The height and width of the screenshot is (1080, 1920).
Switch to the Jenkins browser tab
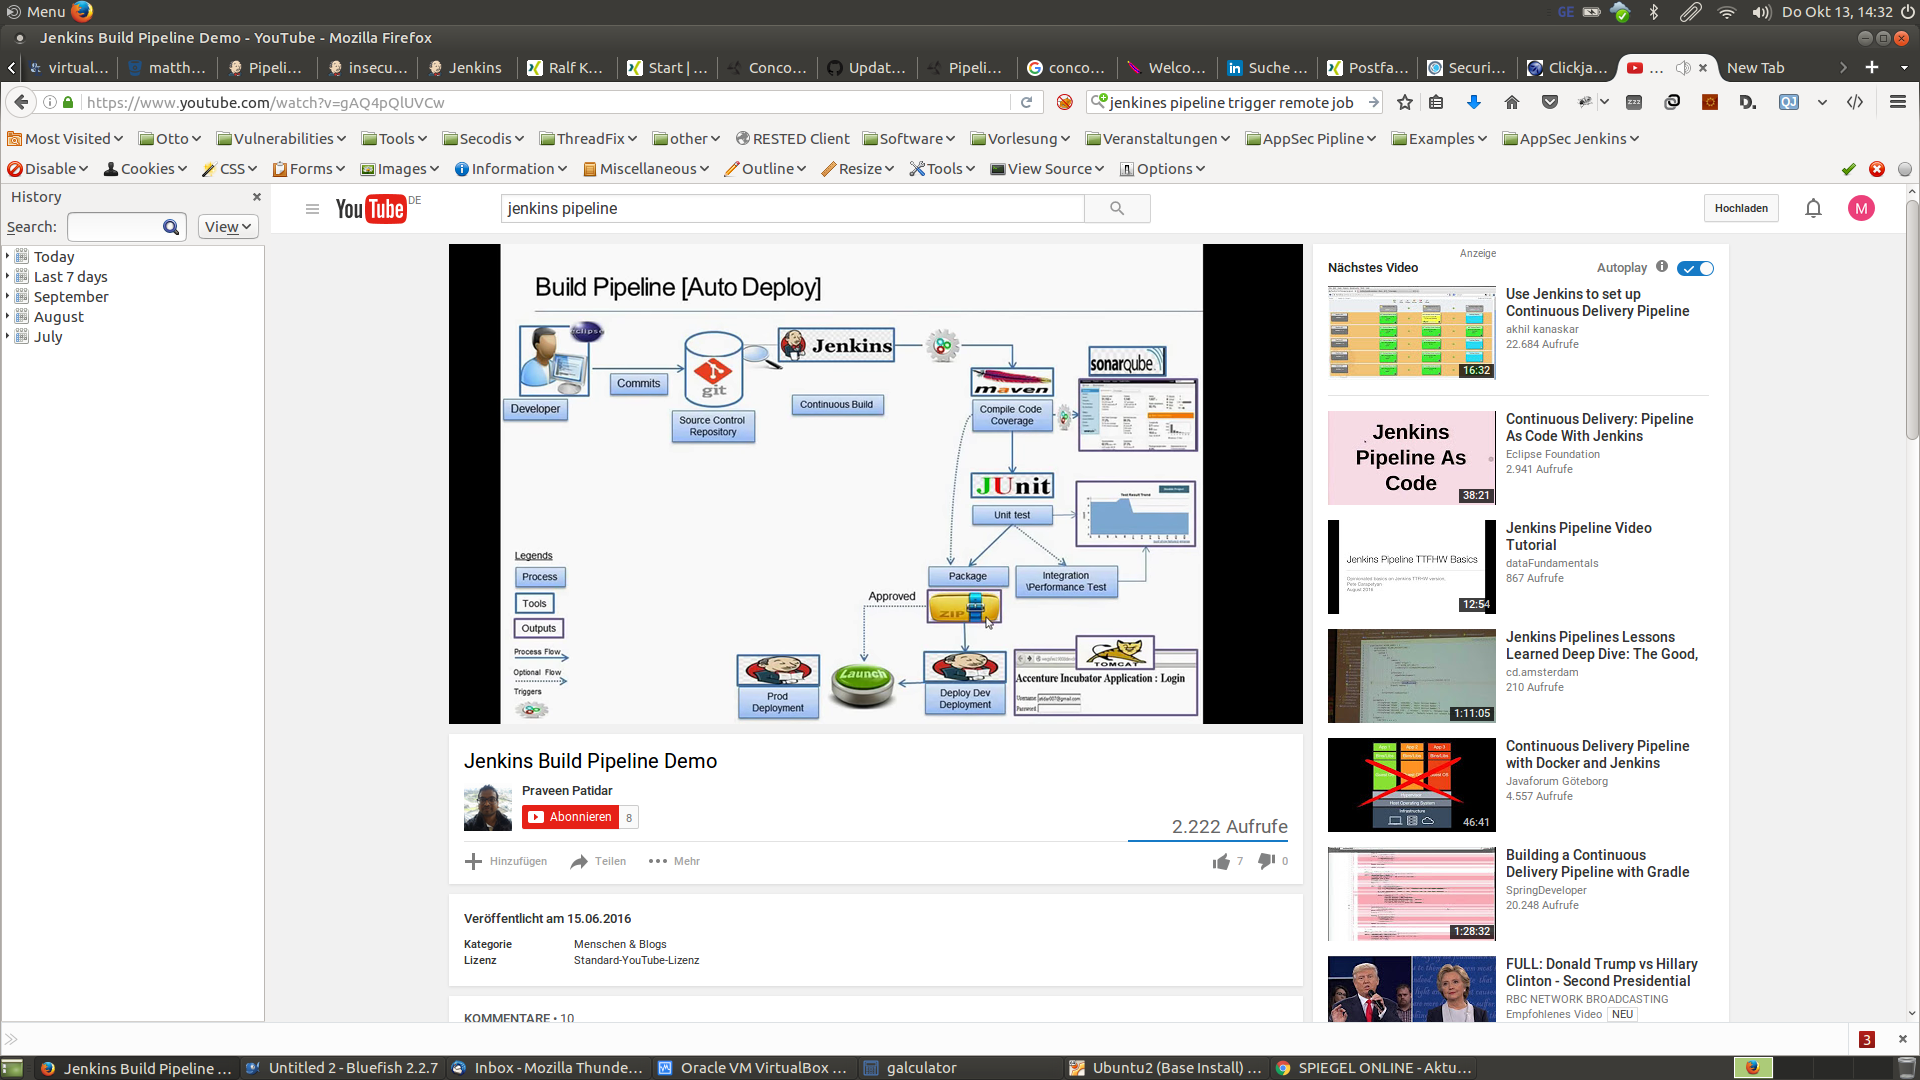(x=465, y=68)
